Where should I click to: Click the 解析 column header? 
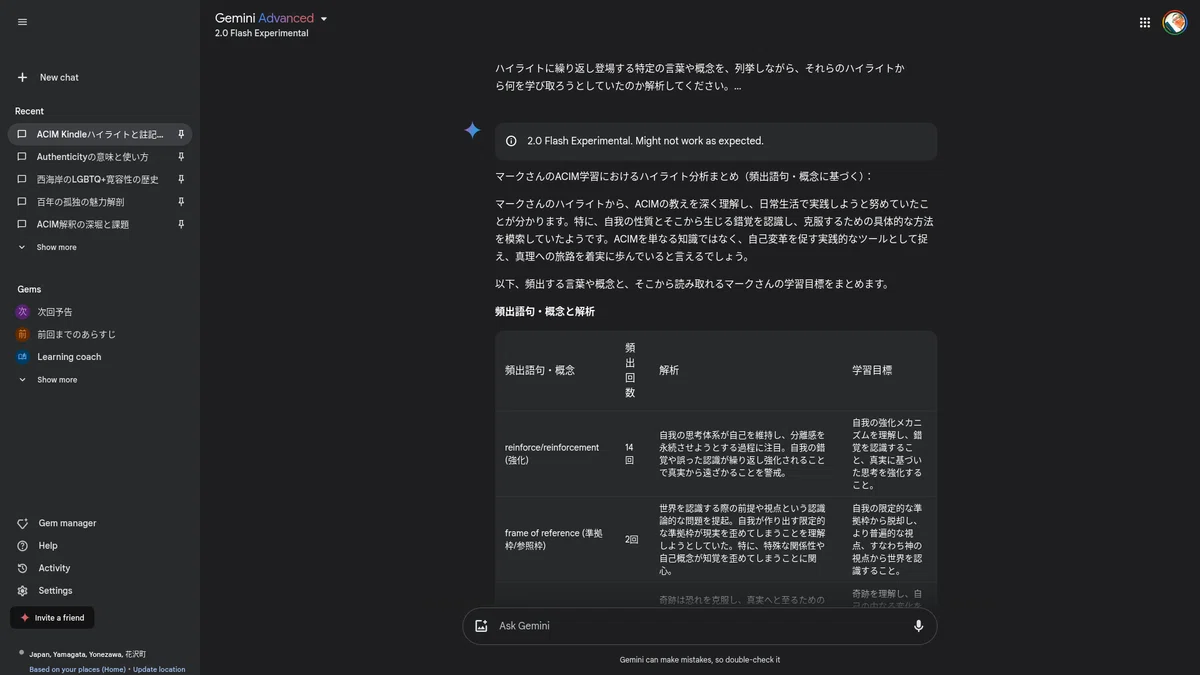pos(669,370)
